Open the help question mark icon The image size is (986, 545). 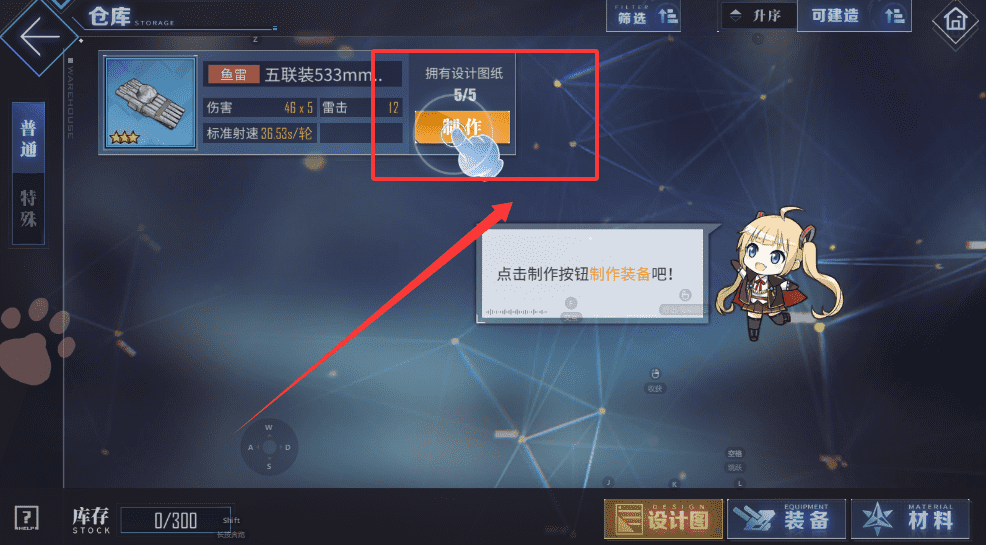pos(26,518)
